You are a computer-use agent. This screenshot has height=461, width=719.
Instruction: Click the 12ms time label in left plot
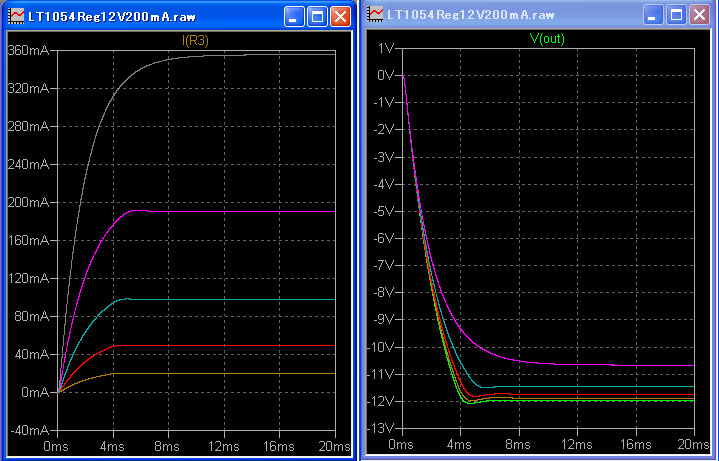224,446
